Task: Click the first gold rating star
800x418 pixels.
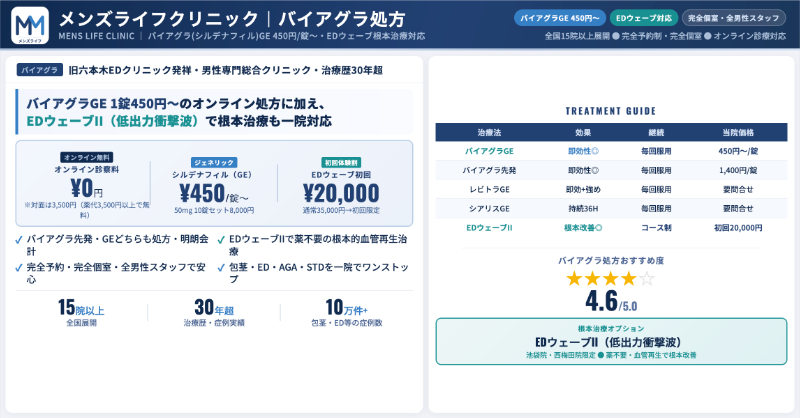Action: point(575,279)
